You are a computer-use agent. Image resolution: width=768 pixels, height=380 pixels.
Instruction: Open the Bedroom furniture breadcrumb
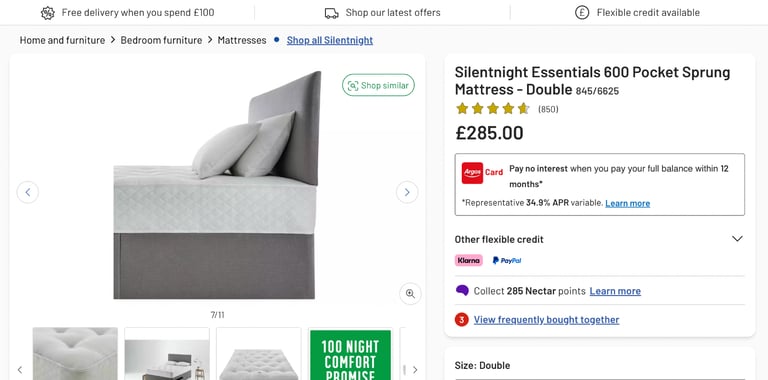click(161, 40)
